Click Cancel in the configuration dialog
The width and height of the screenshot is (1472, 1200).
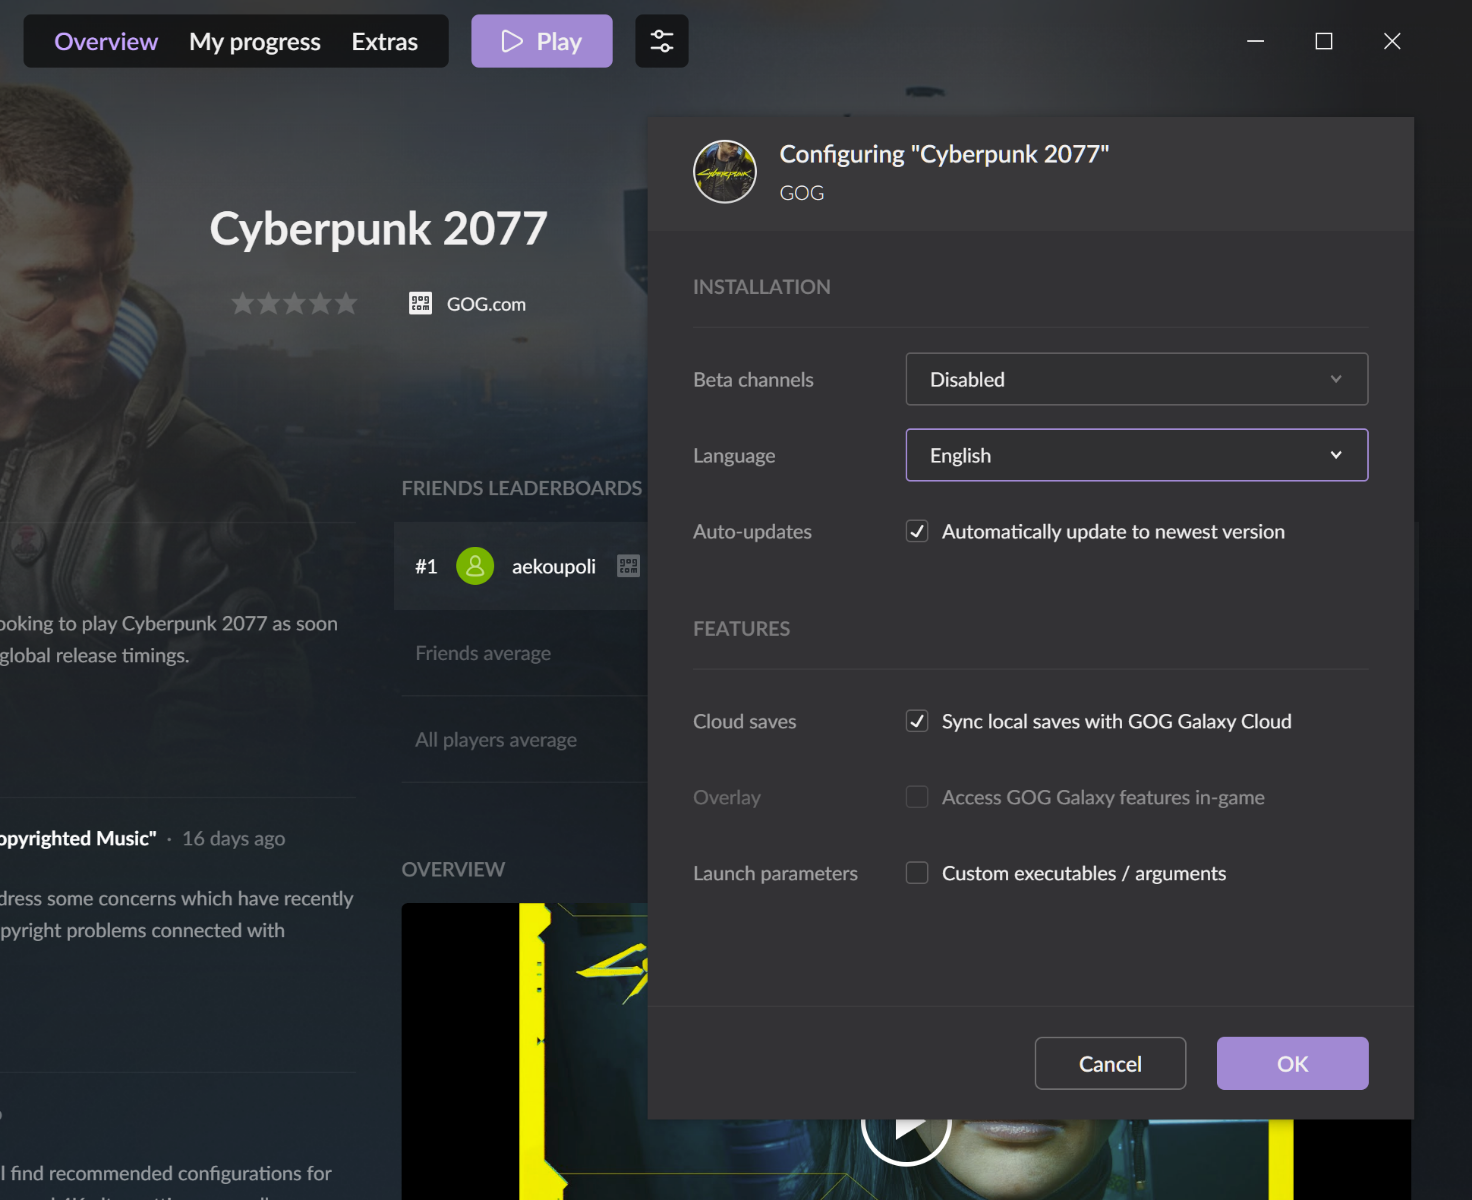[x=1110, y=1063]
